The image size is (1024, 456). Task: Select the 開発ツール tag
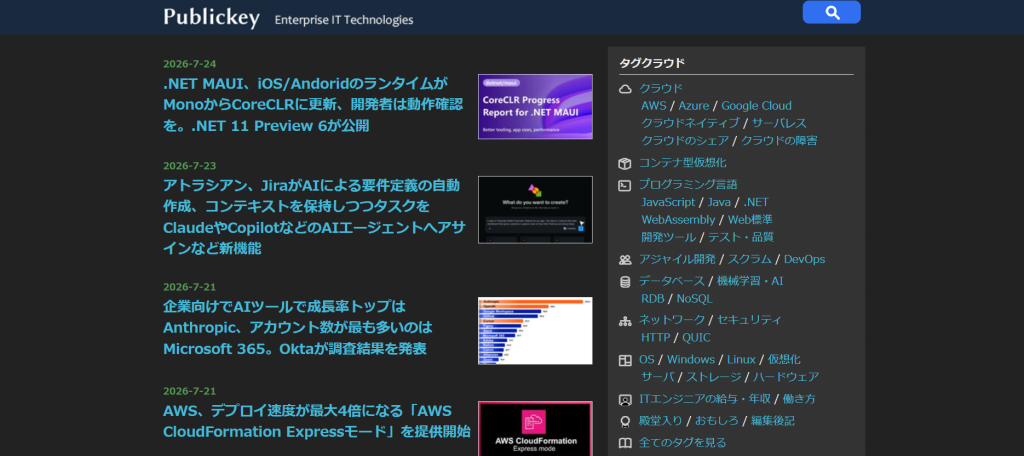pos(669,237)
